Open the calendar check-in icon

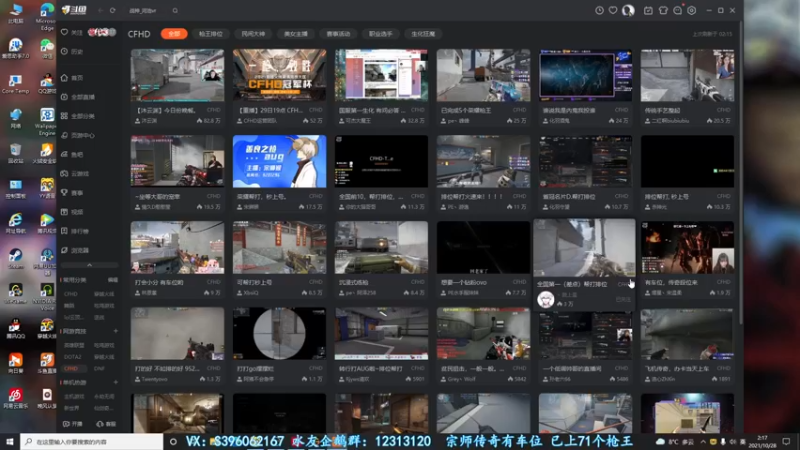pyautogui.click(x=648, y=10)
